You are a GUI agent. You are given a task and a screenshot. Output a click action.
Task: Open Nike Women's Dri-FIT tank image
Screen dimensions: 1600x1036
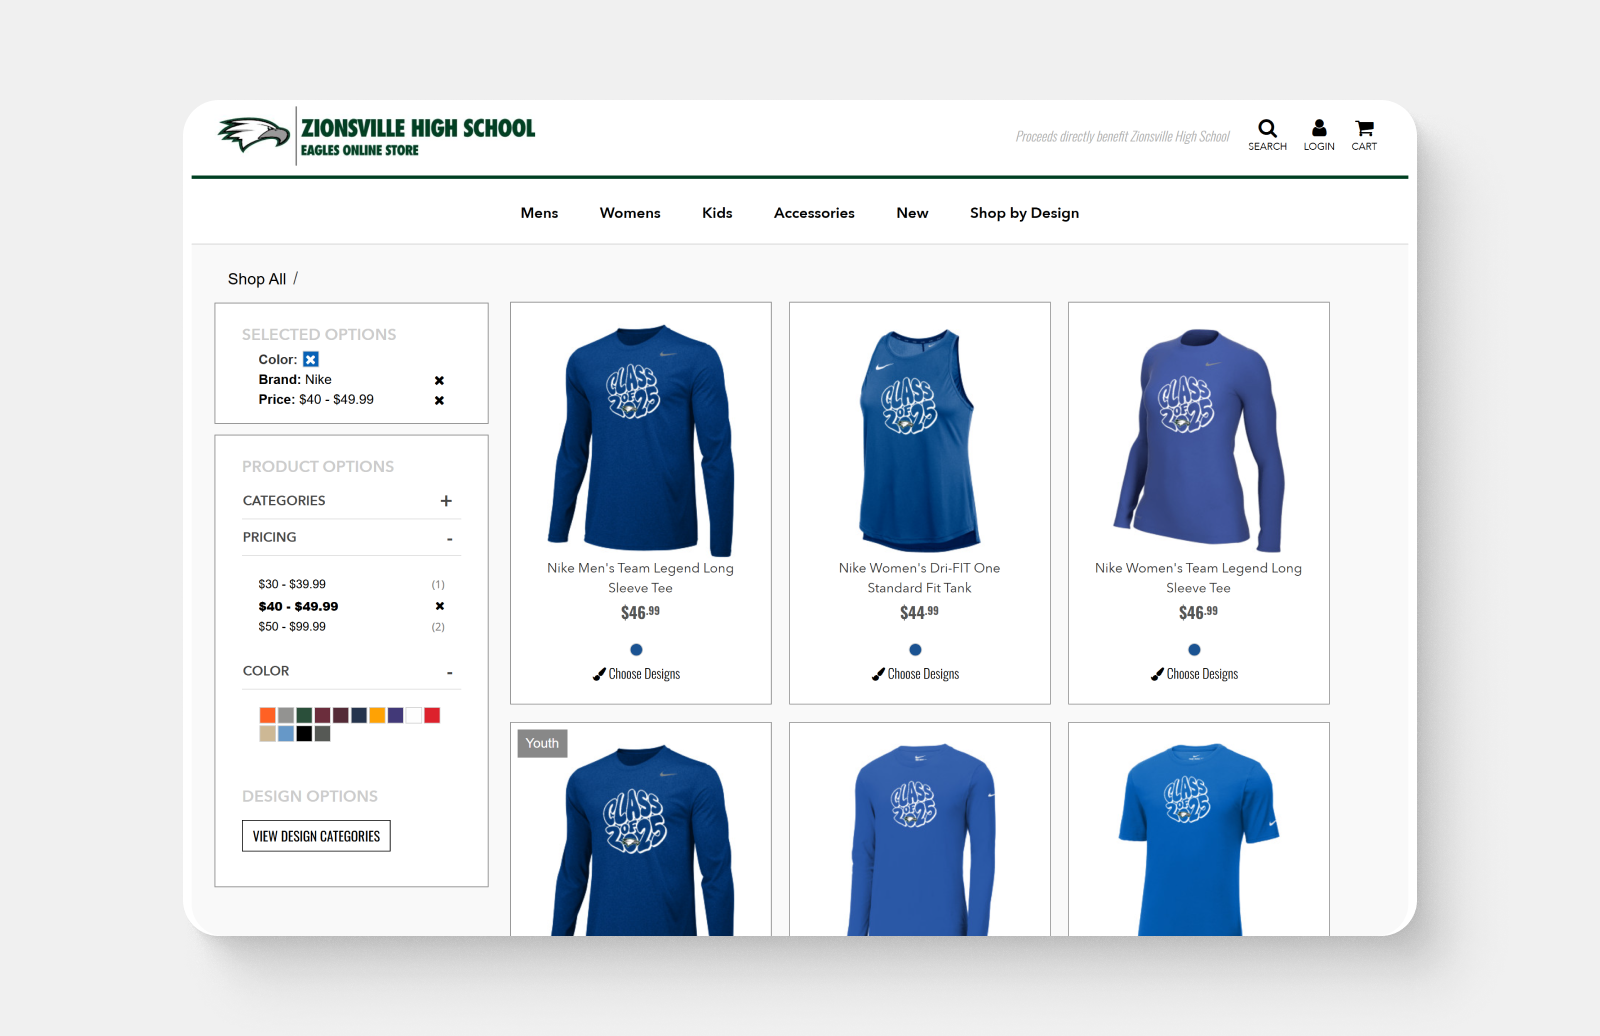[x=919, y=440]
